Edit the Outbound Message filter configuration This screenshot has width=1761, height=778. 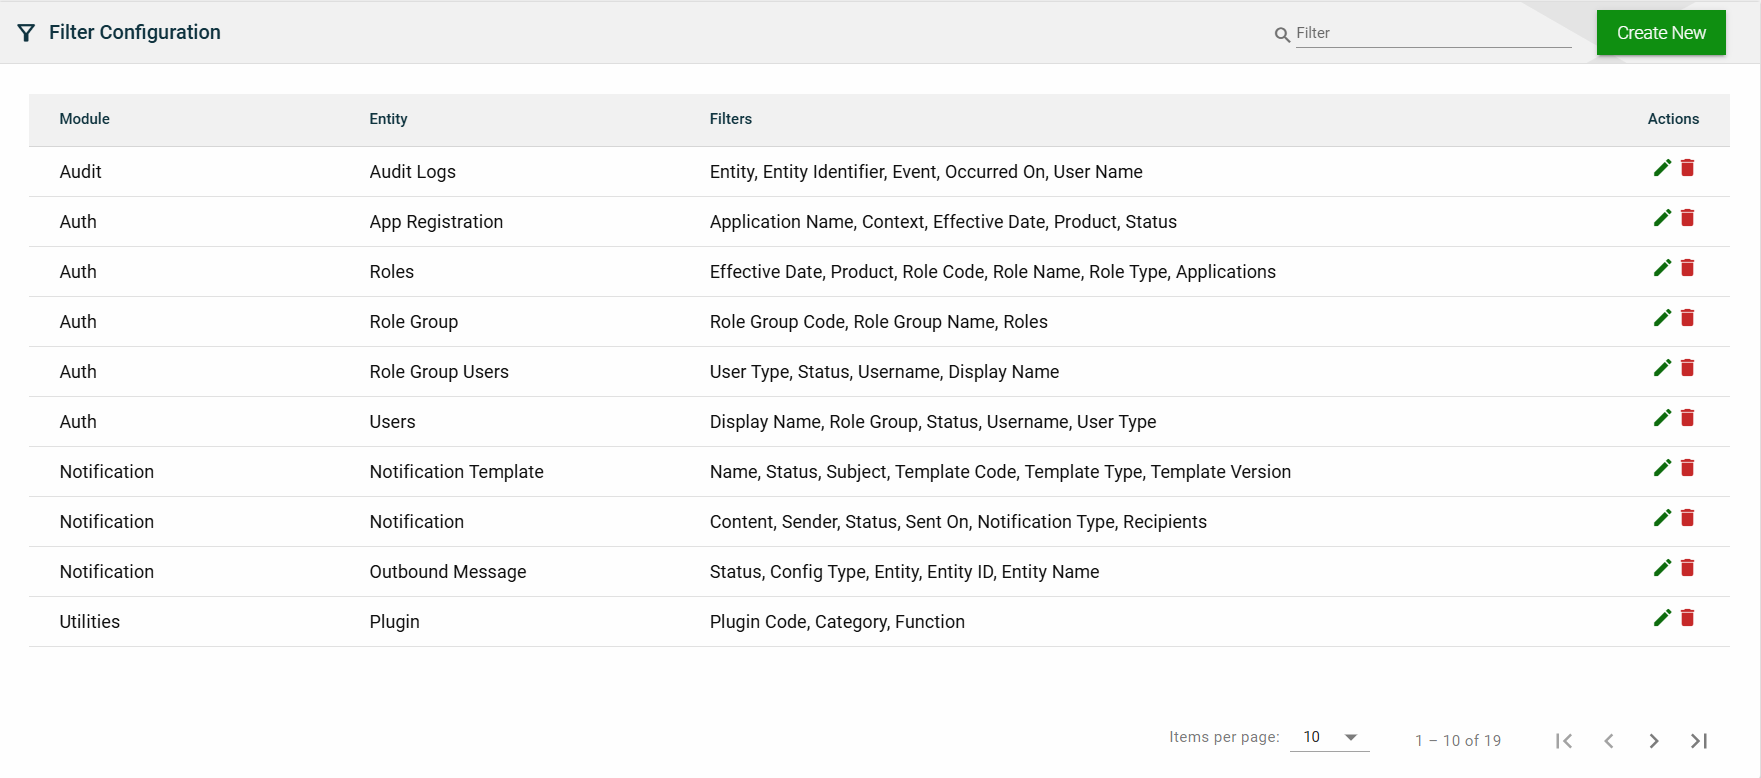[x=1662, y=568]
